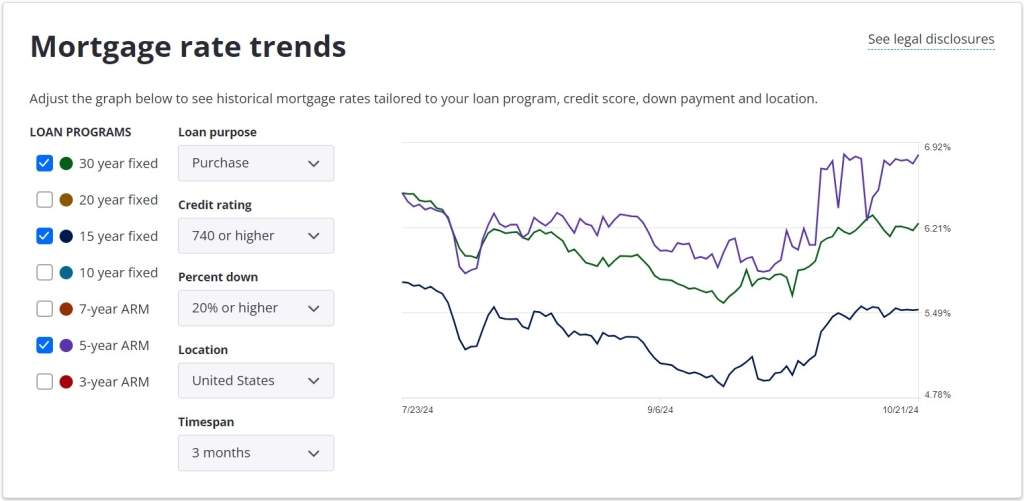Click the orange 20 year fixed dot

[x=66, y=200]
